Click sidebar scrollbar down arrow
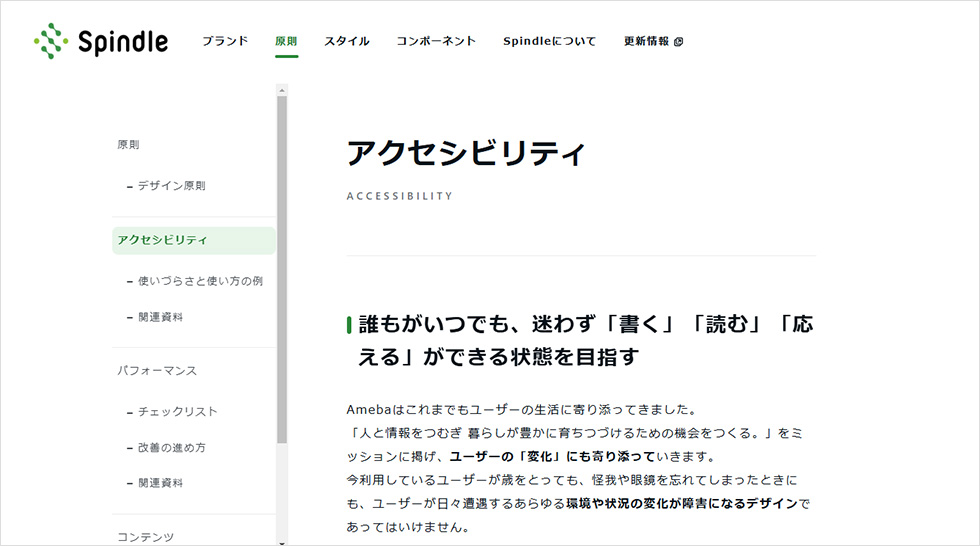The height and width of the screenshot is (546, 980). pos(282,542)
